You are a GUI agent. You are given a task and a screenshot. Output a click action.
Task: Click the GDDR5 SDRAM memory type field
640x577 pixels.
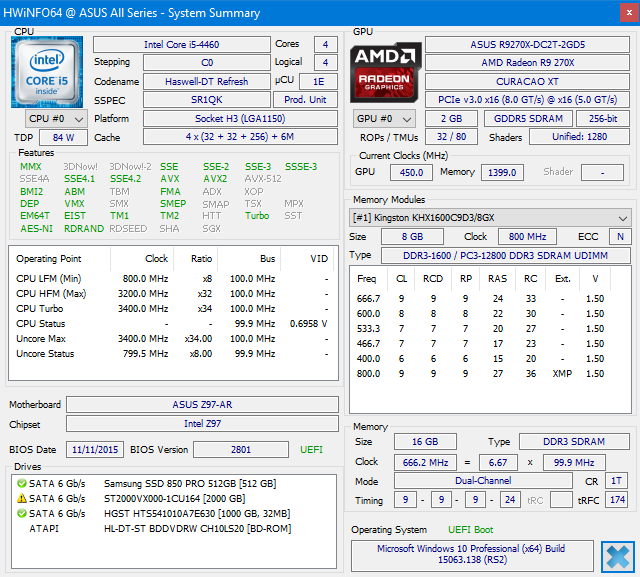tap(528, 118)
